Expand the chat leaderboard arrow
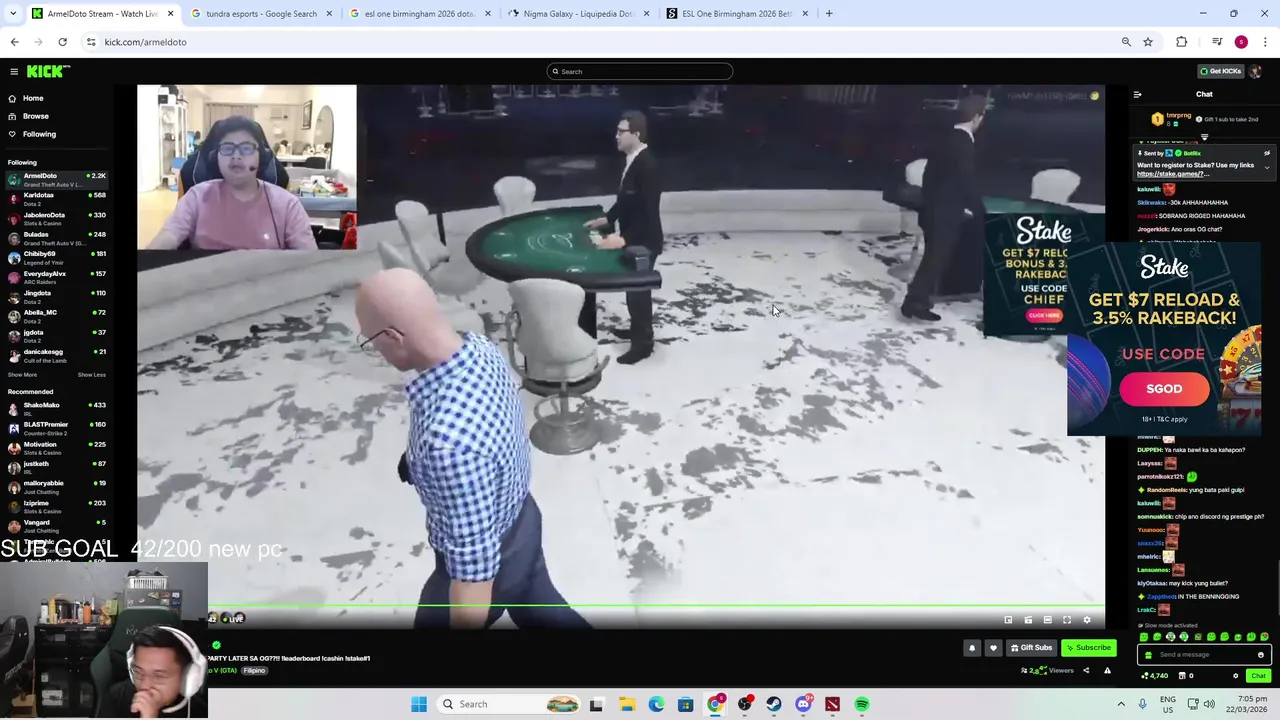Image resolution: width=1280 pixels, height=720 pixels. [x=1204, y=137]
